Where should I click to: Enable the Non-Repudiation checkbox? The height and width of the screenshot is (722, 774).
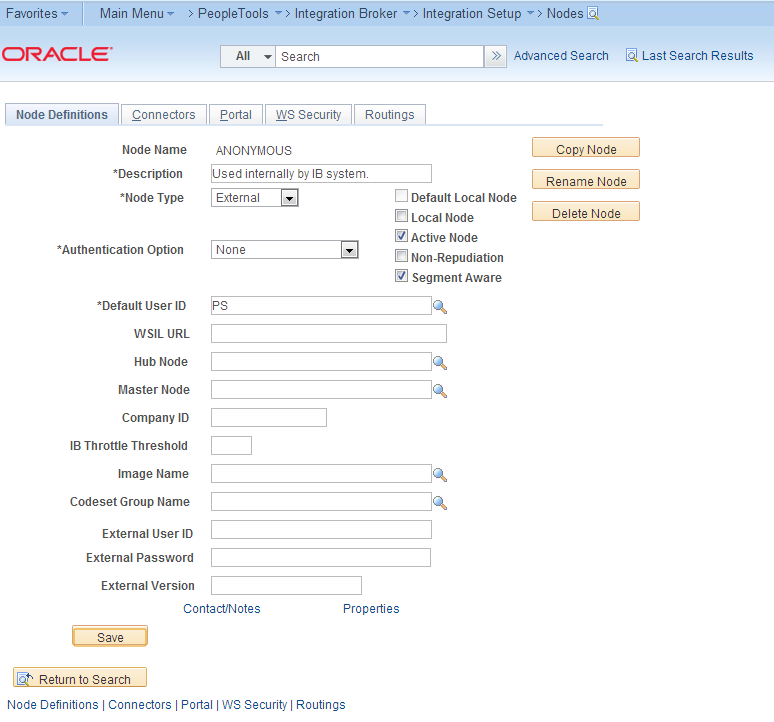point(401,256)
